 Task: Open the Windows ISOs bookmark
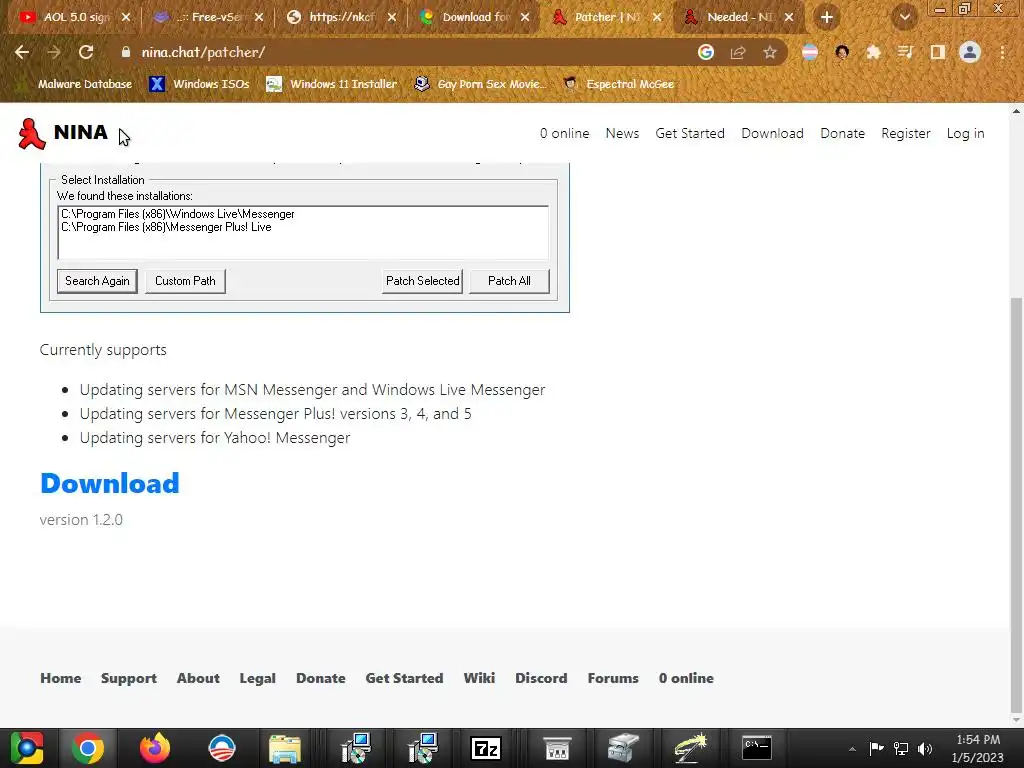(x=199, y=84)
